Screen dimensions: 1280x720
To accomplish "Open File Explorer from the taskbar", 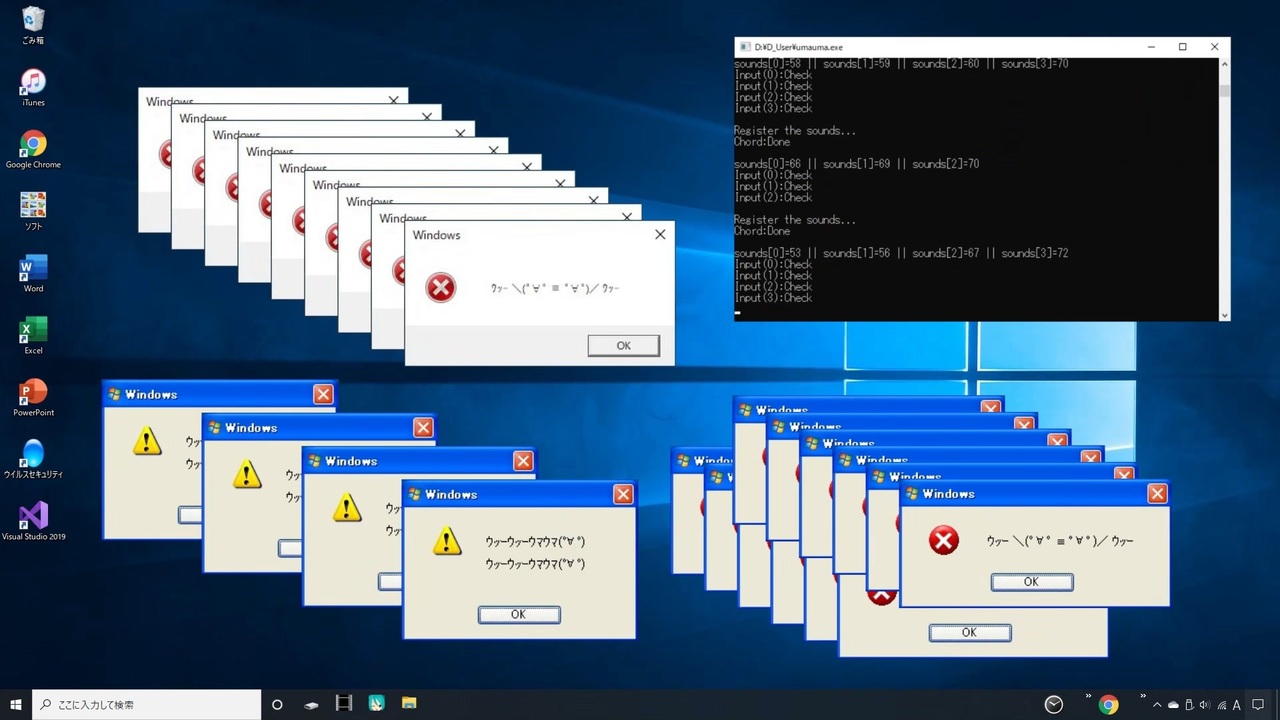I will pyautogui.click(x=409, y=704).
